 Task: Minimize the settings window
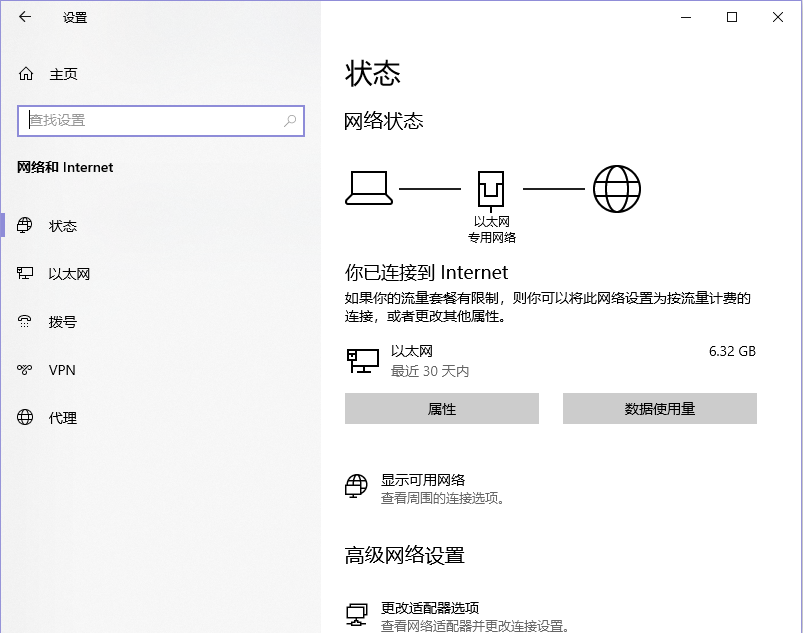(686, 17)
